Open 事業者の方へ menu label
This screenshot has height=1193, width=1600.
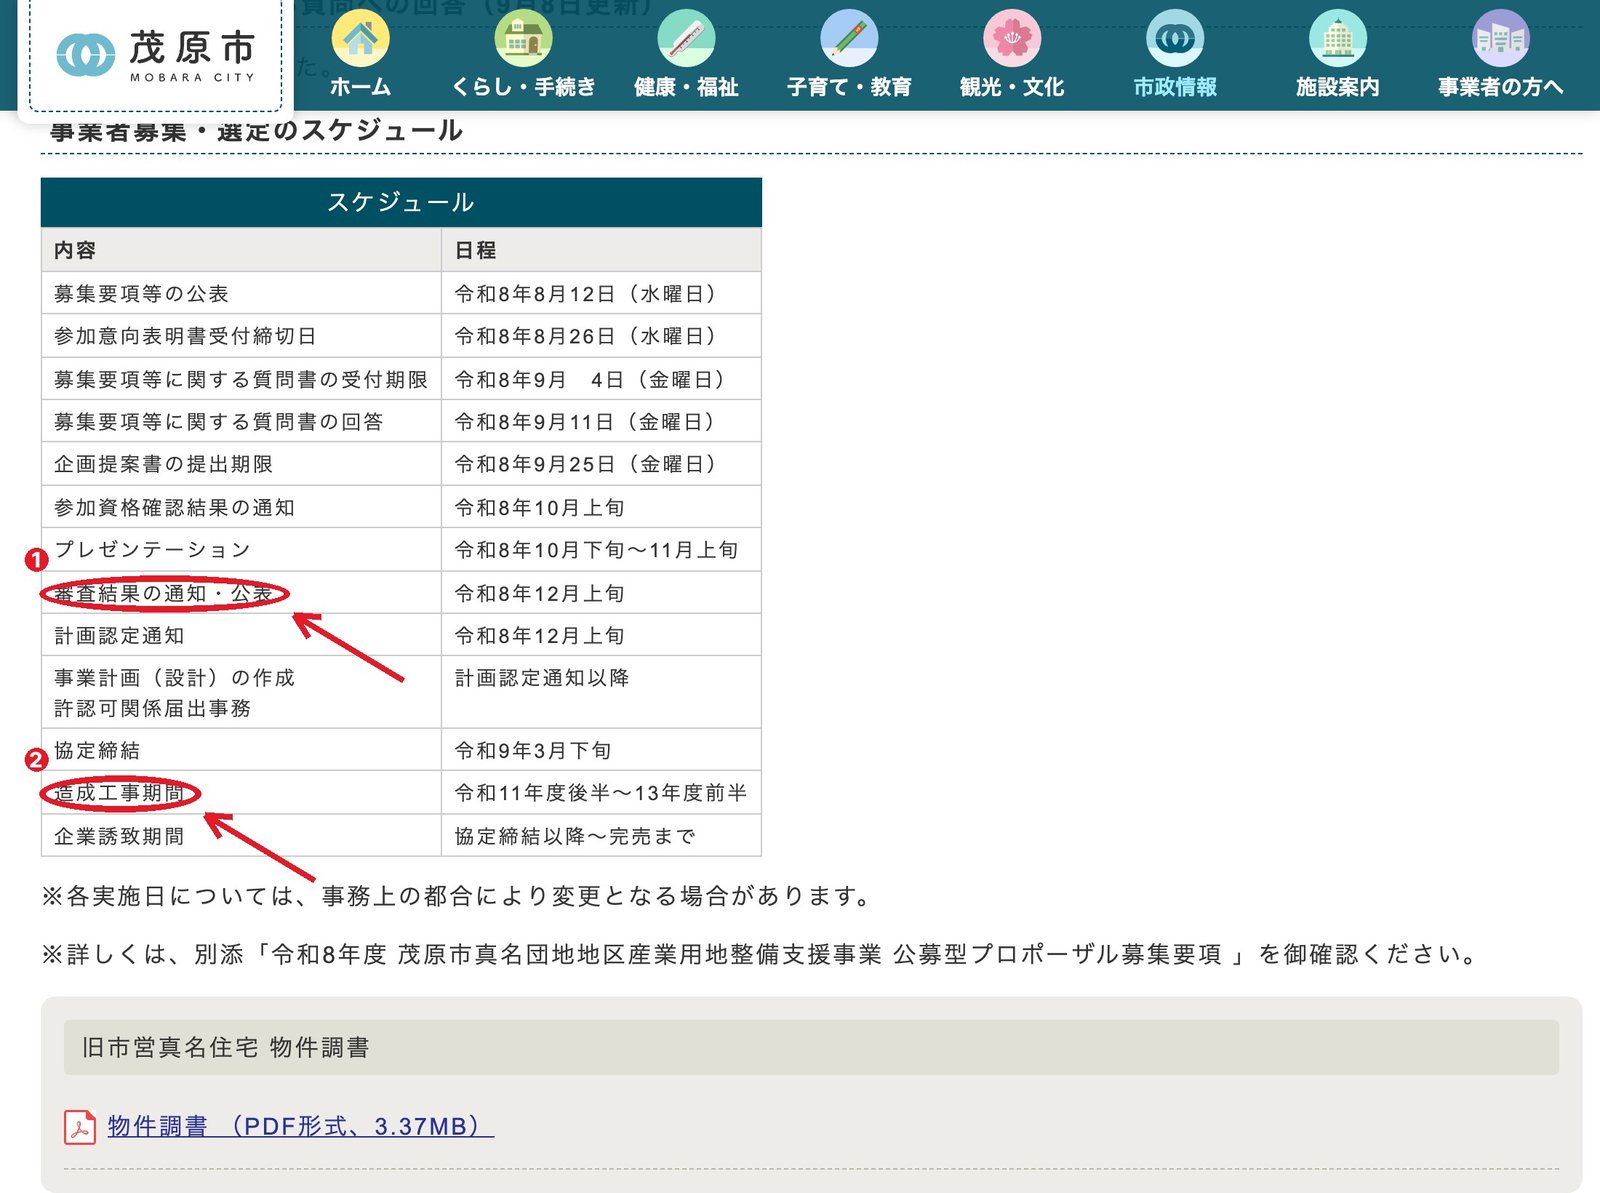tap(1501, 87)
